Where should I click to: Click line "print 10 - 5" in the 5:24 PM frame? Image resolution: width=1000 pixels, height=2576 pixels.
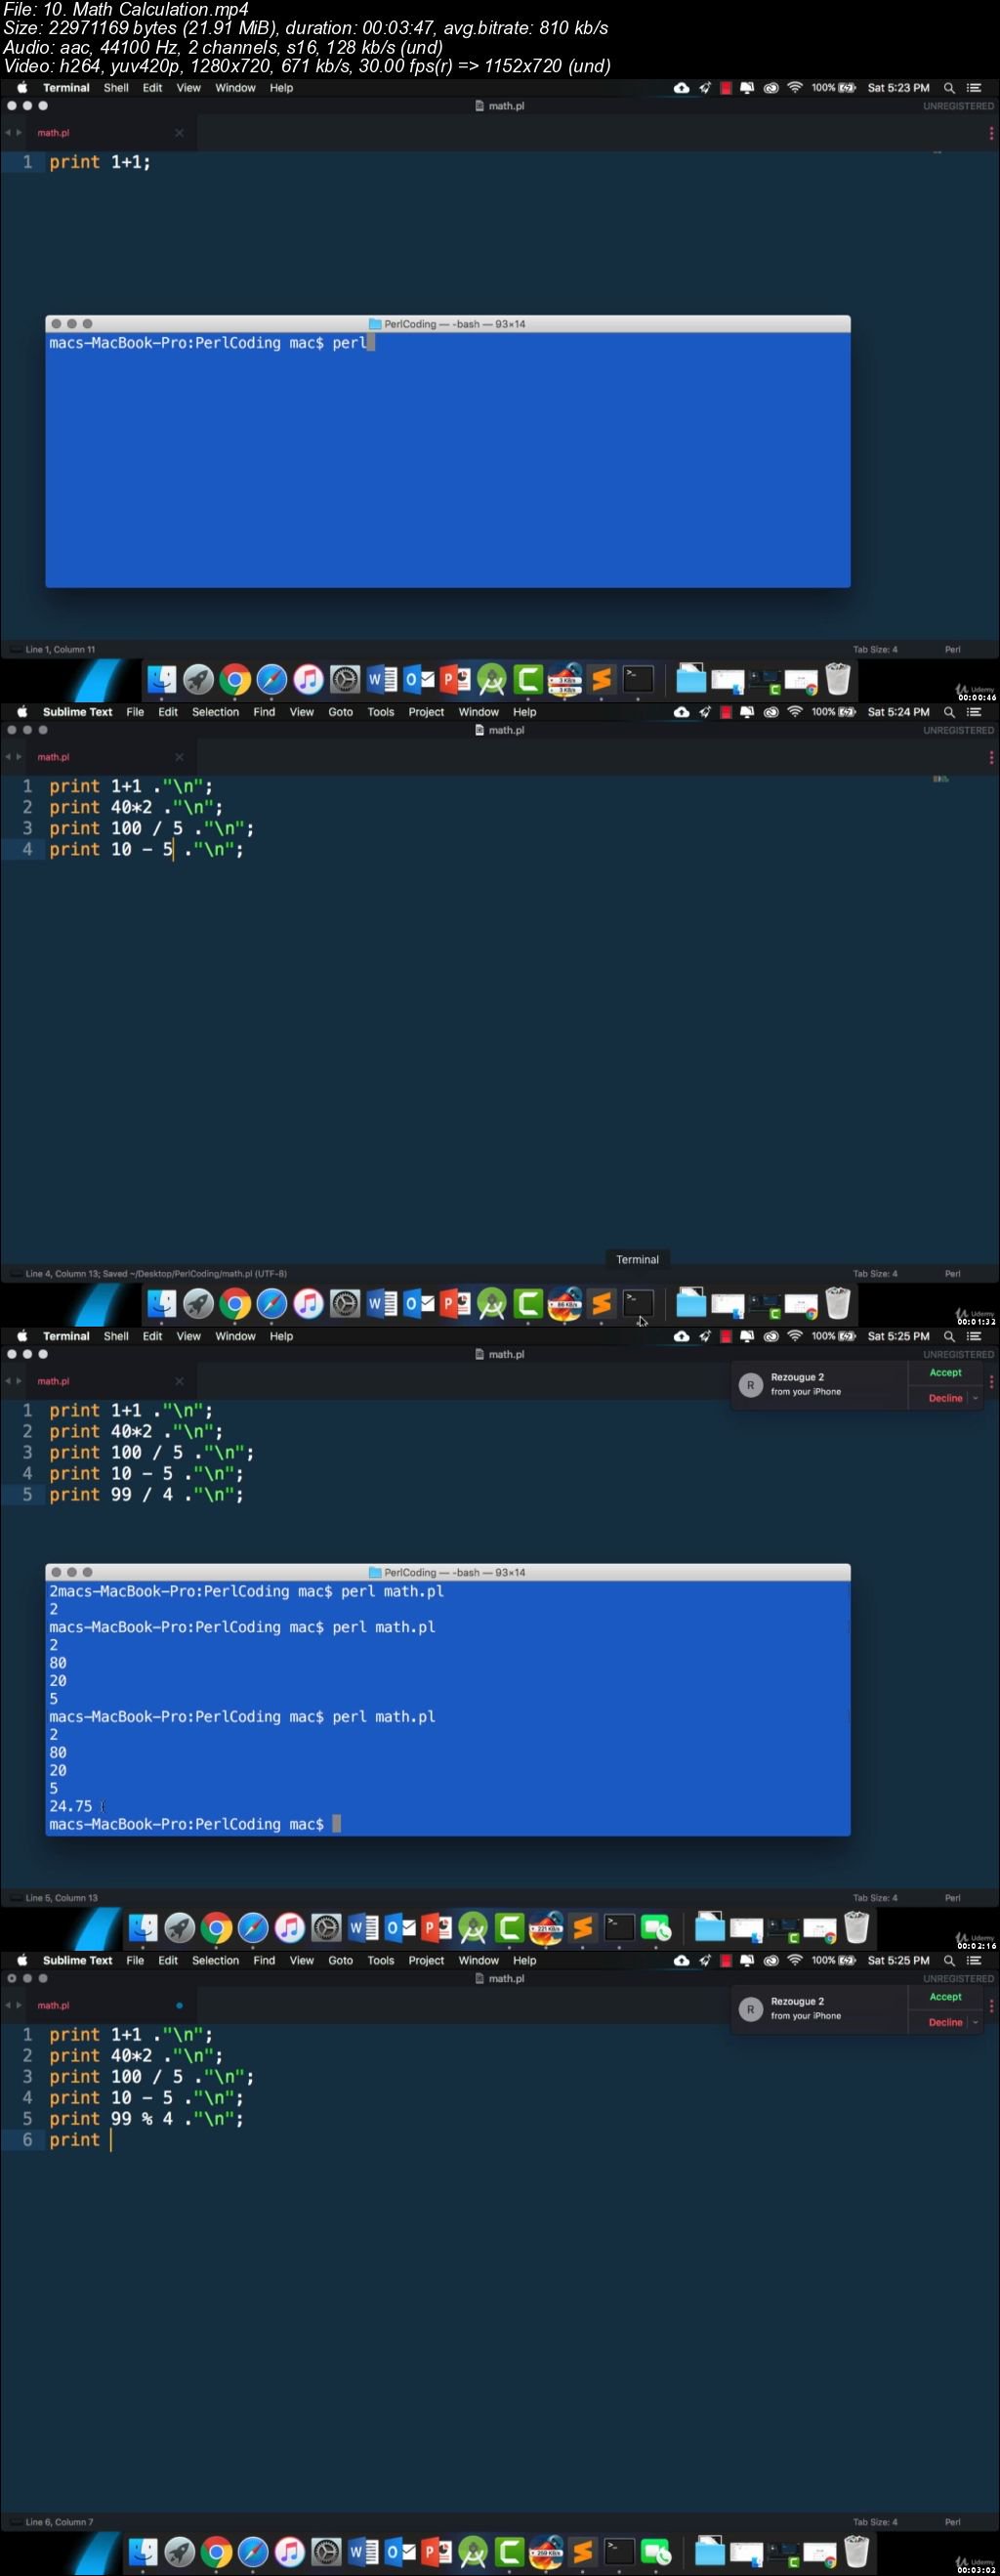tap(146, 849)
